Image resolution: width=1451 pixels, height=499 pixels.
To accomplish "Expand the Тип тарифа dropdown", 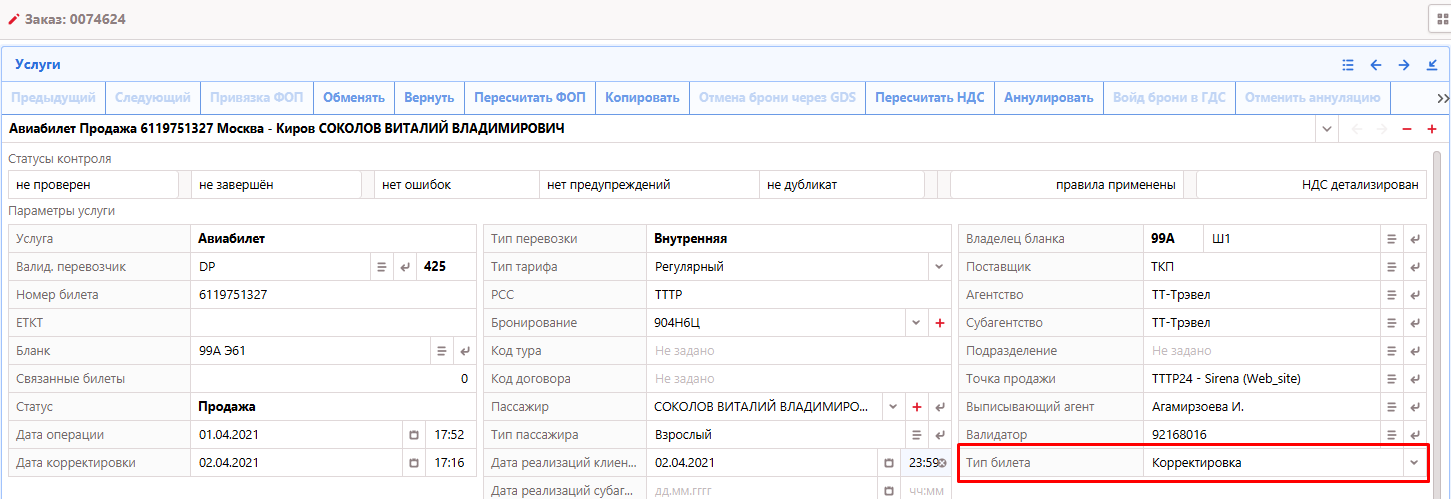I will click(938, 267).
